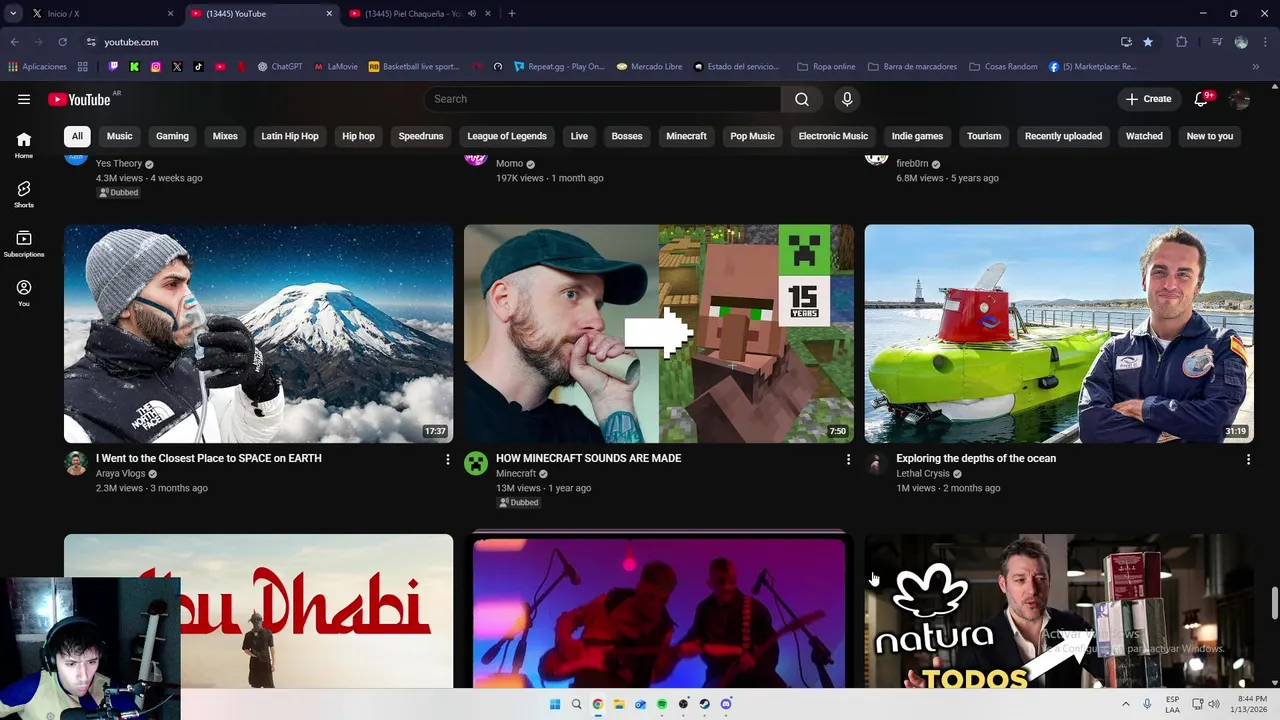This screenshot has width=1280, height=720.
Task: Select the Music filter chip
Action: [119, 136]
